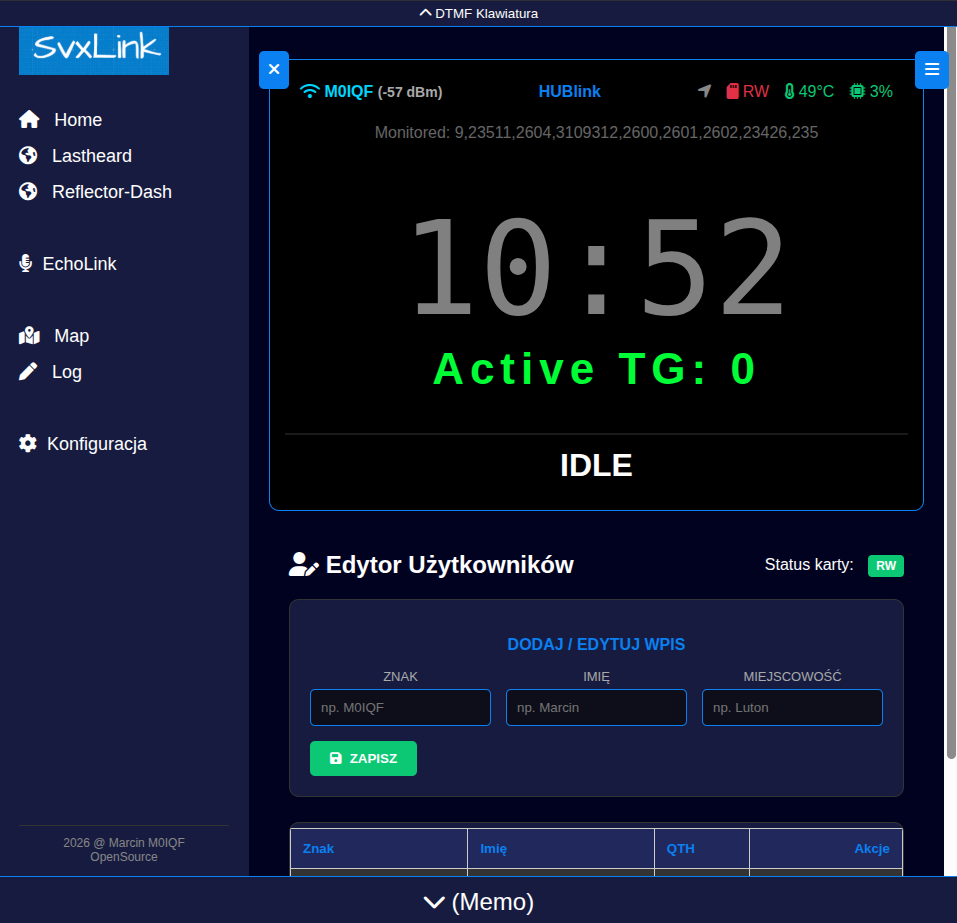Click the temperature 49°C indicator
The height and width of the screenshot is (923, 957).
click(809, 92)
